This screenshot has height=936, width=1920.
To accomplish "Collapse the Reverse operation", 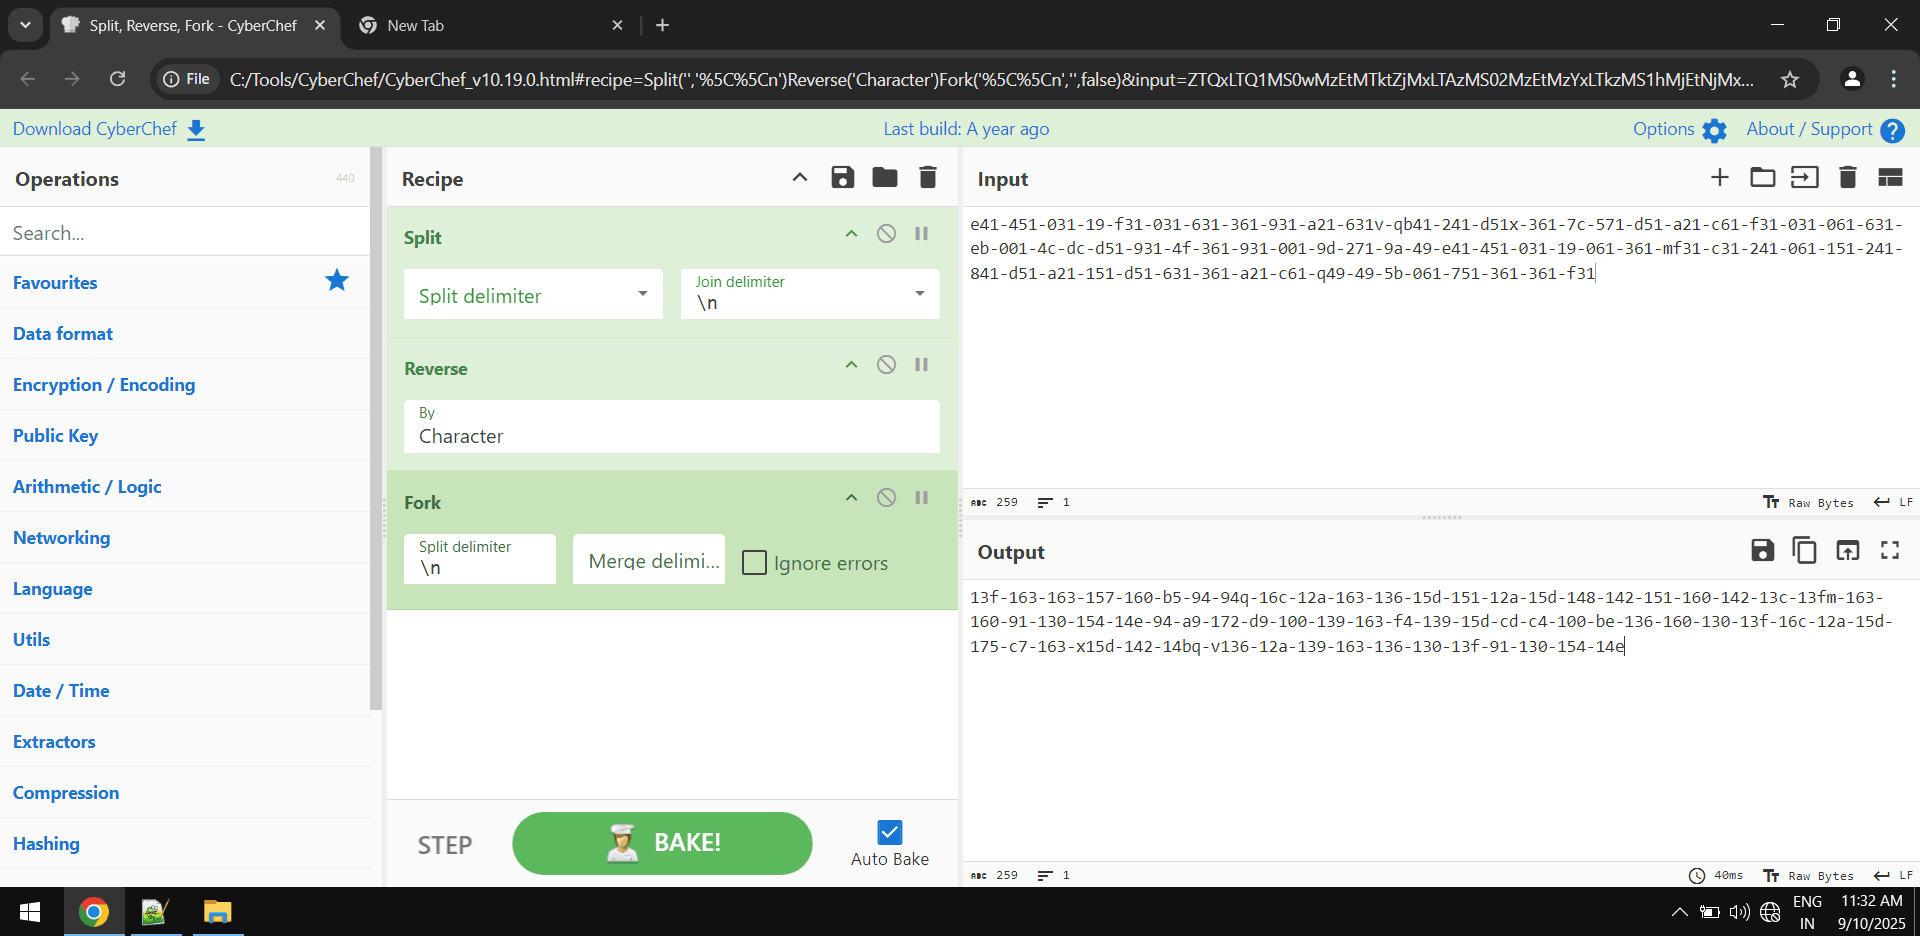I will (852, 365).
